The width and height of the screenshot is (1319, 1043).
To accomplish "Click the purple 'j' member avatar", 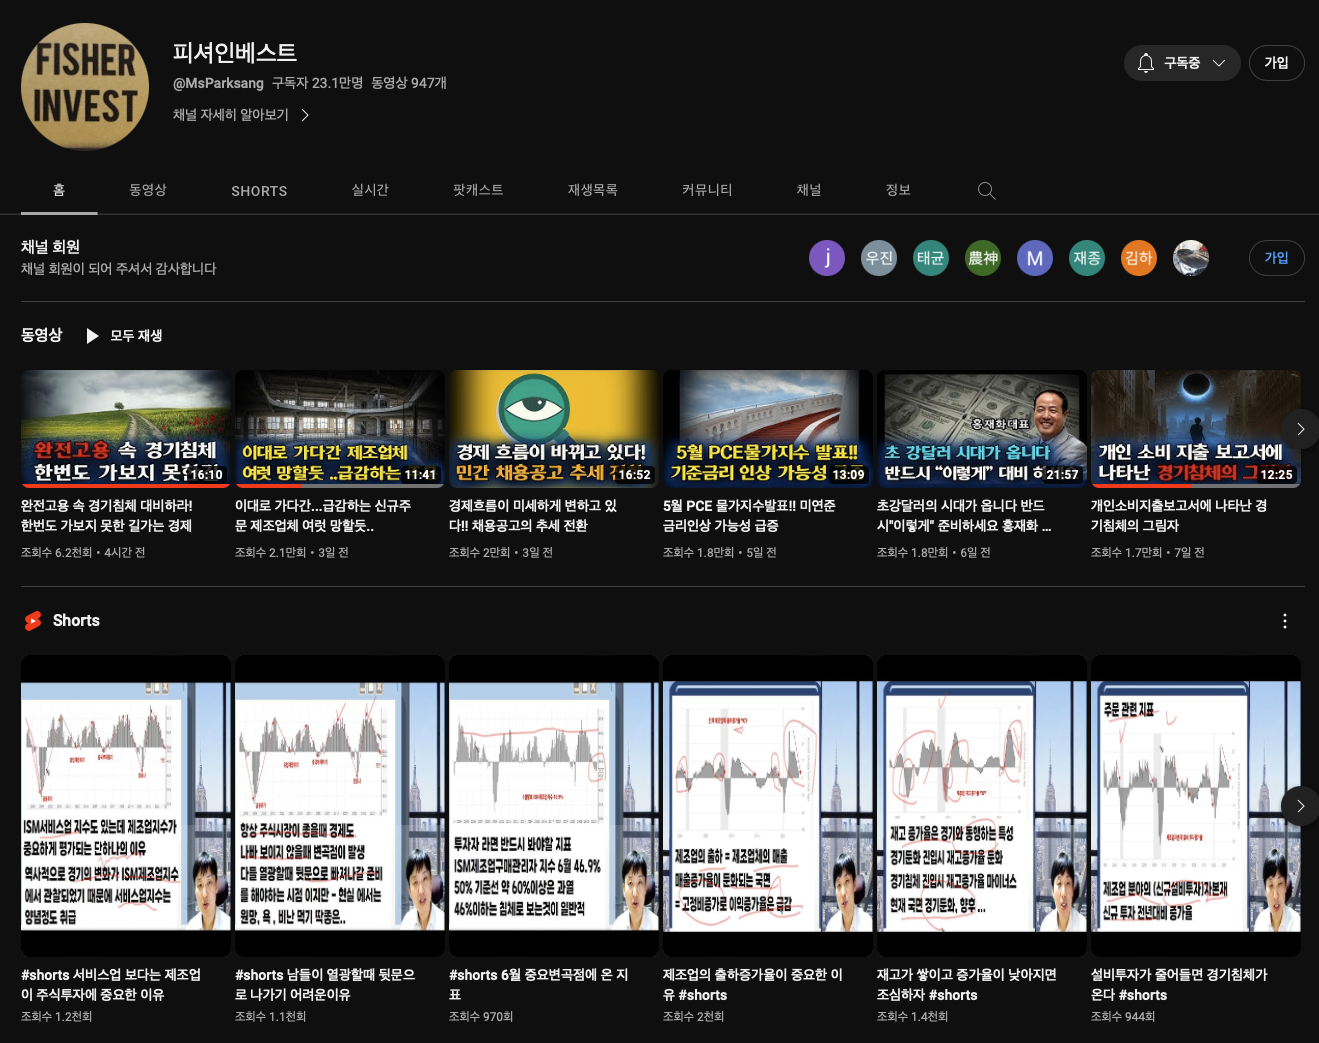I will pyautogui.click(x=827, y=258).
